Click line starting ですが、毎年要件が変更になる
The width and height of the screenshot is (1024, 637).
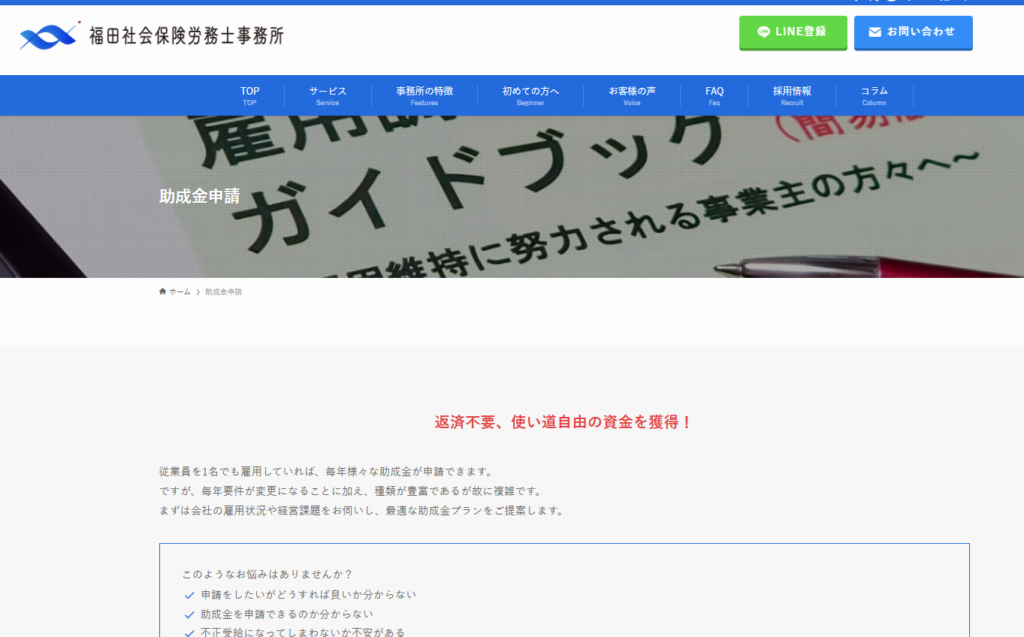click(351, 491)
